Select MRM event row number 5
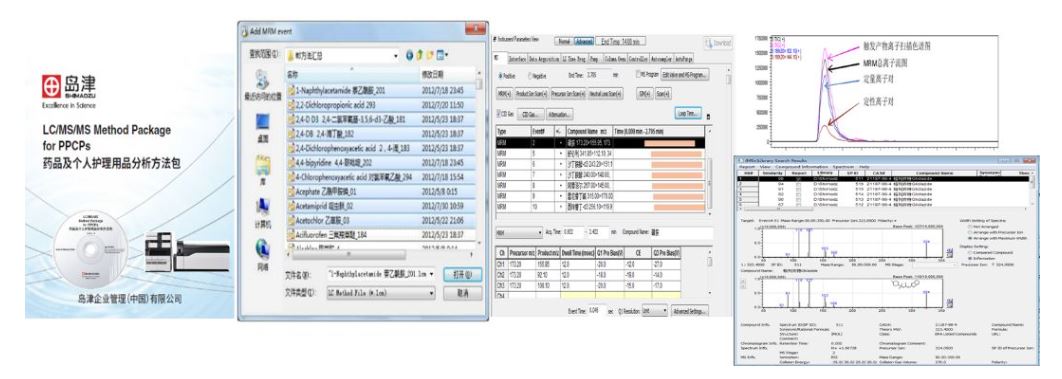 600,153
